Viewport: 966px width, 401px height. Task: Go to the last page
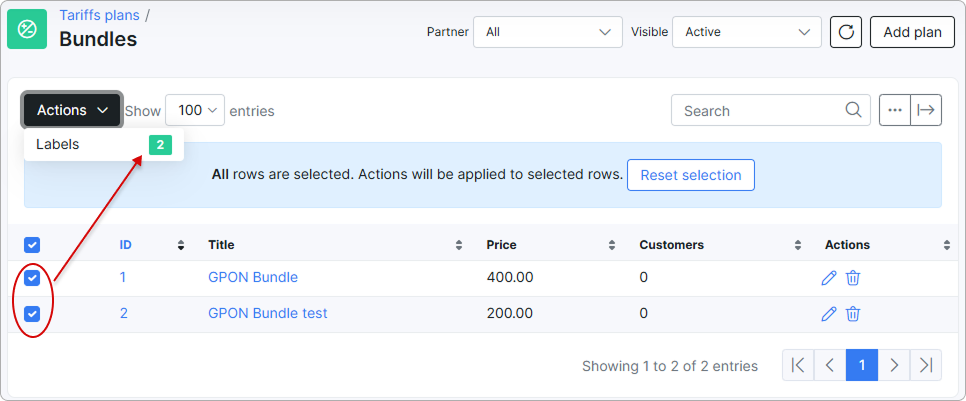926,365
